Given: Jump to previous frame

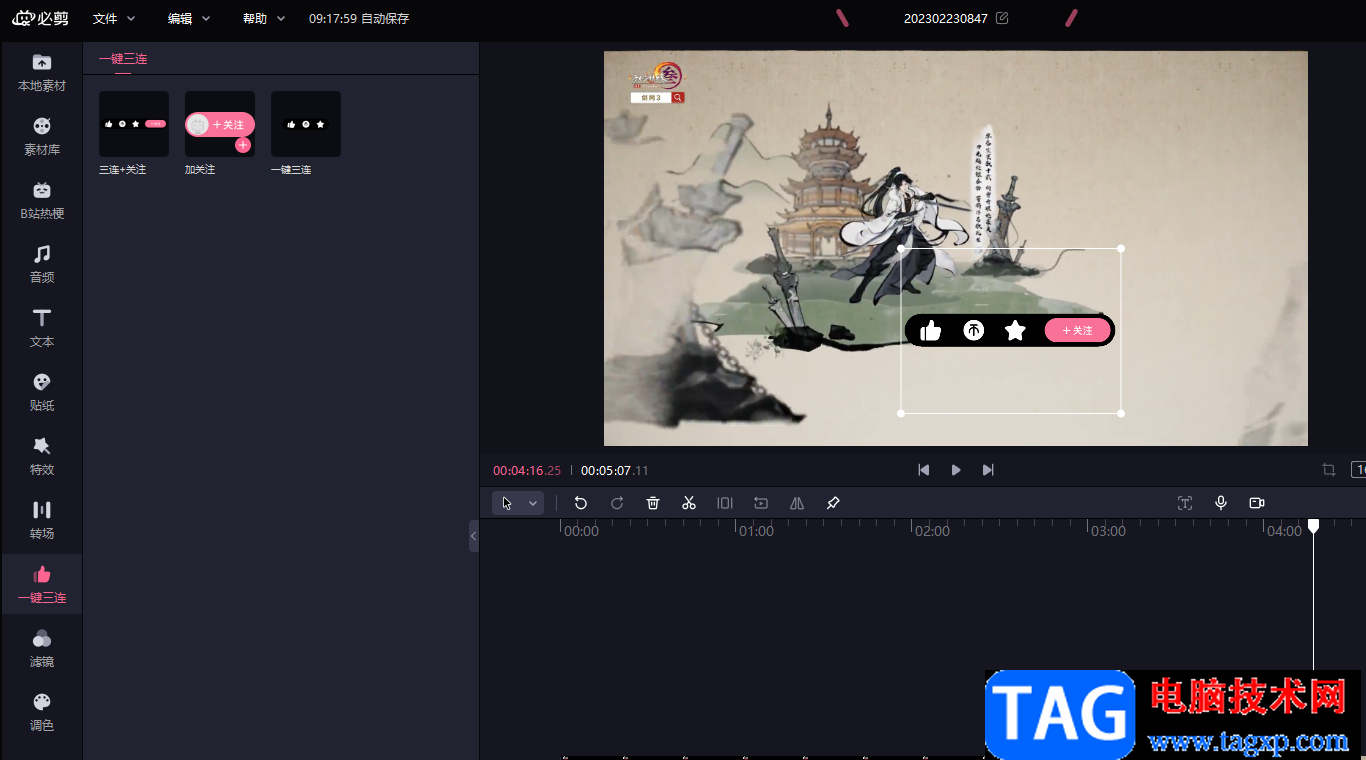Looking at the screenshot, I should 924,470.
